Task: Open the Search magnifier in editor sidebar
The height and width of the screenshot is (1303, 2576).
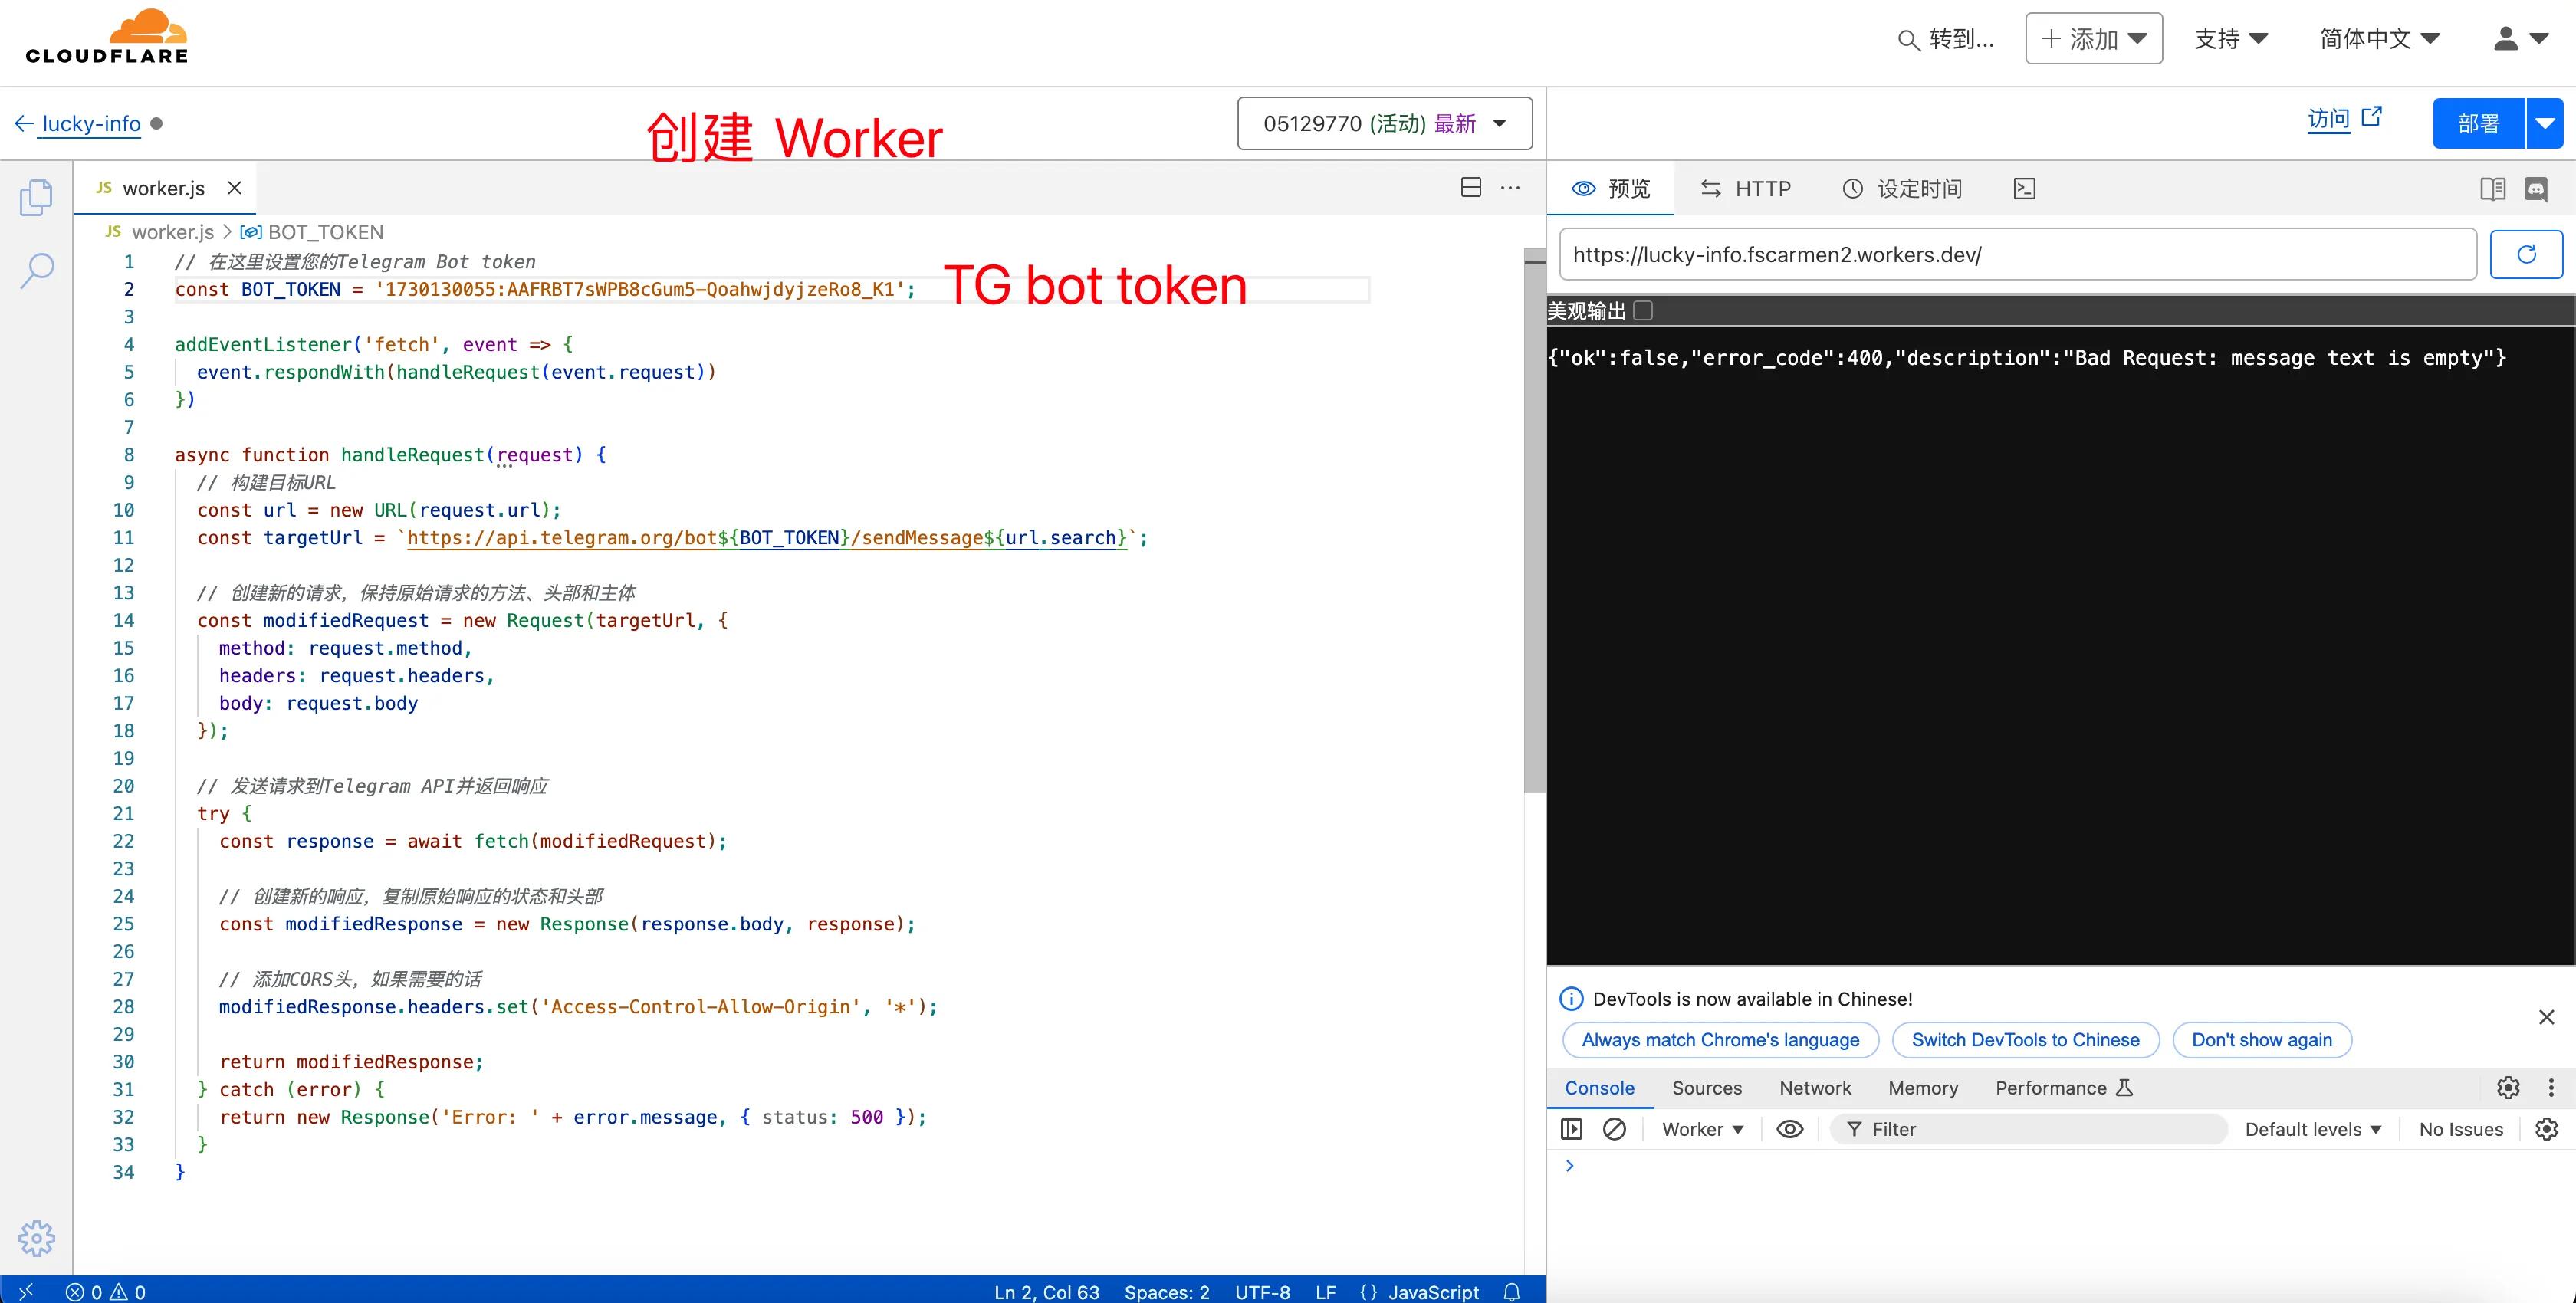Action: tap(37, 270)
